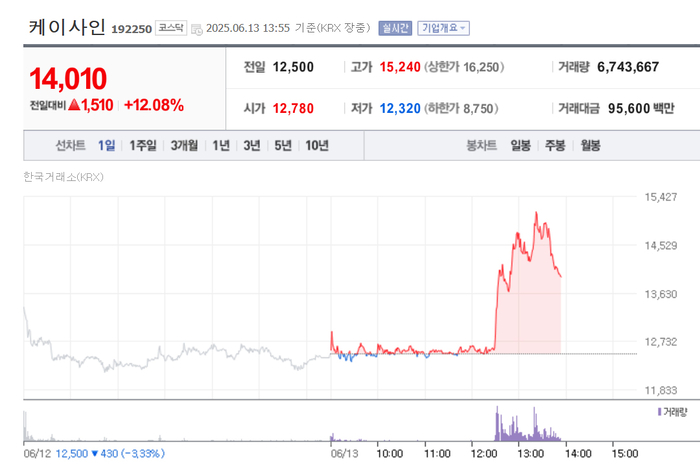Click the stock name 케이사인

pyautogui.click(x=67, y=27)
